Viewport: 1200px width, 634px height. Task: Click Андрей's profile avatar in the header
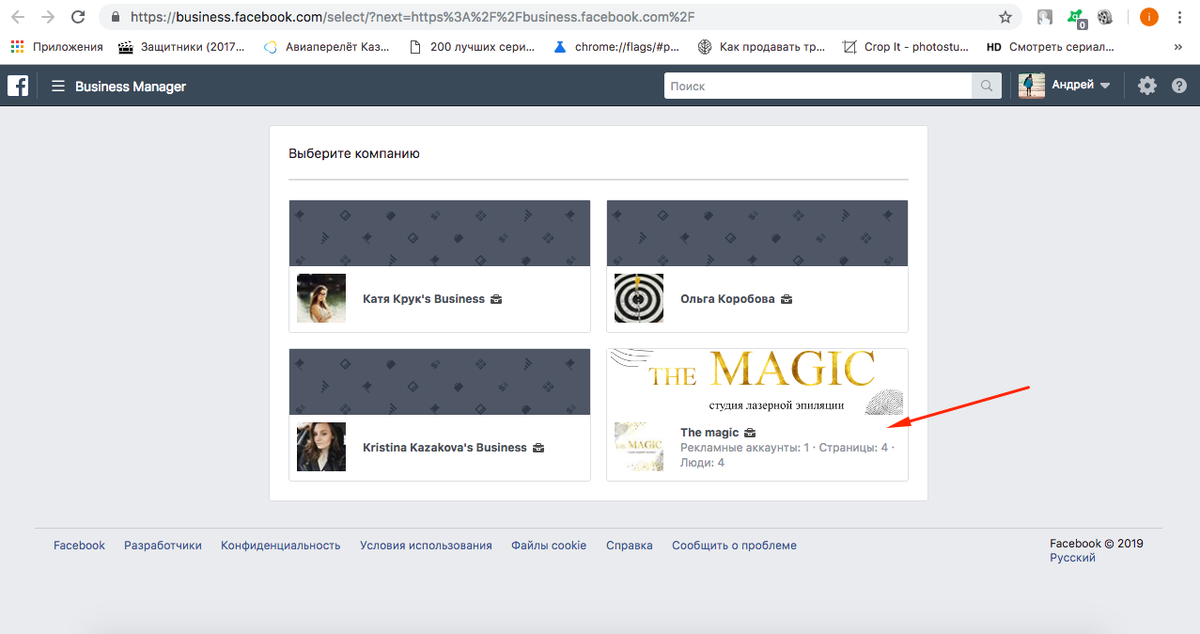pyautogui.click(x=1032, y=86)
